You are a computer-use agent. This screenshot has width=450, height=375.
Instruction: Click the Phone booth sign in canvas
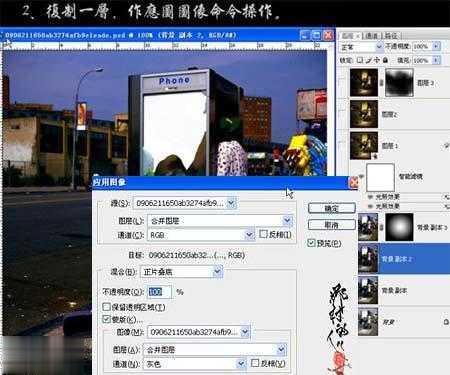coord(174,80)
